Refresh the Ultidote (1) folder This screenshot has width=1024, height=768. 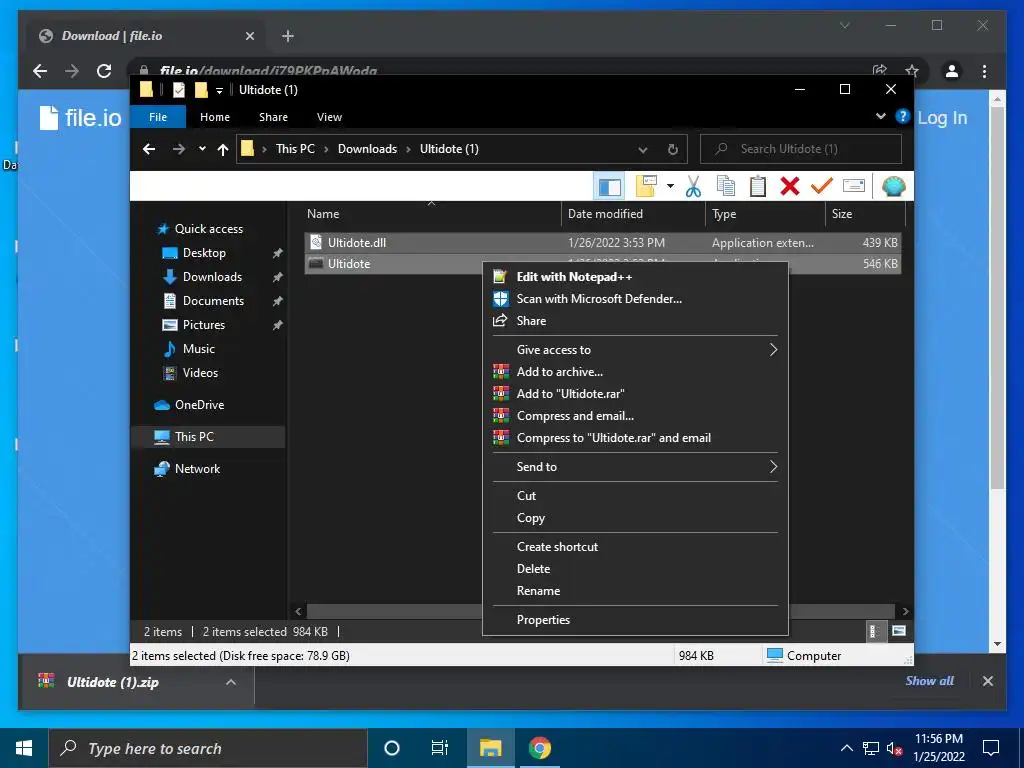(673, 150)
